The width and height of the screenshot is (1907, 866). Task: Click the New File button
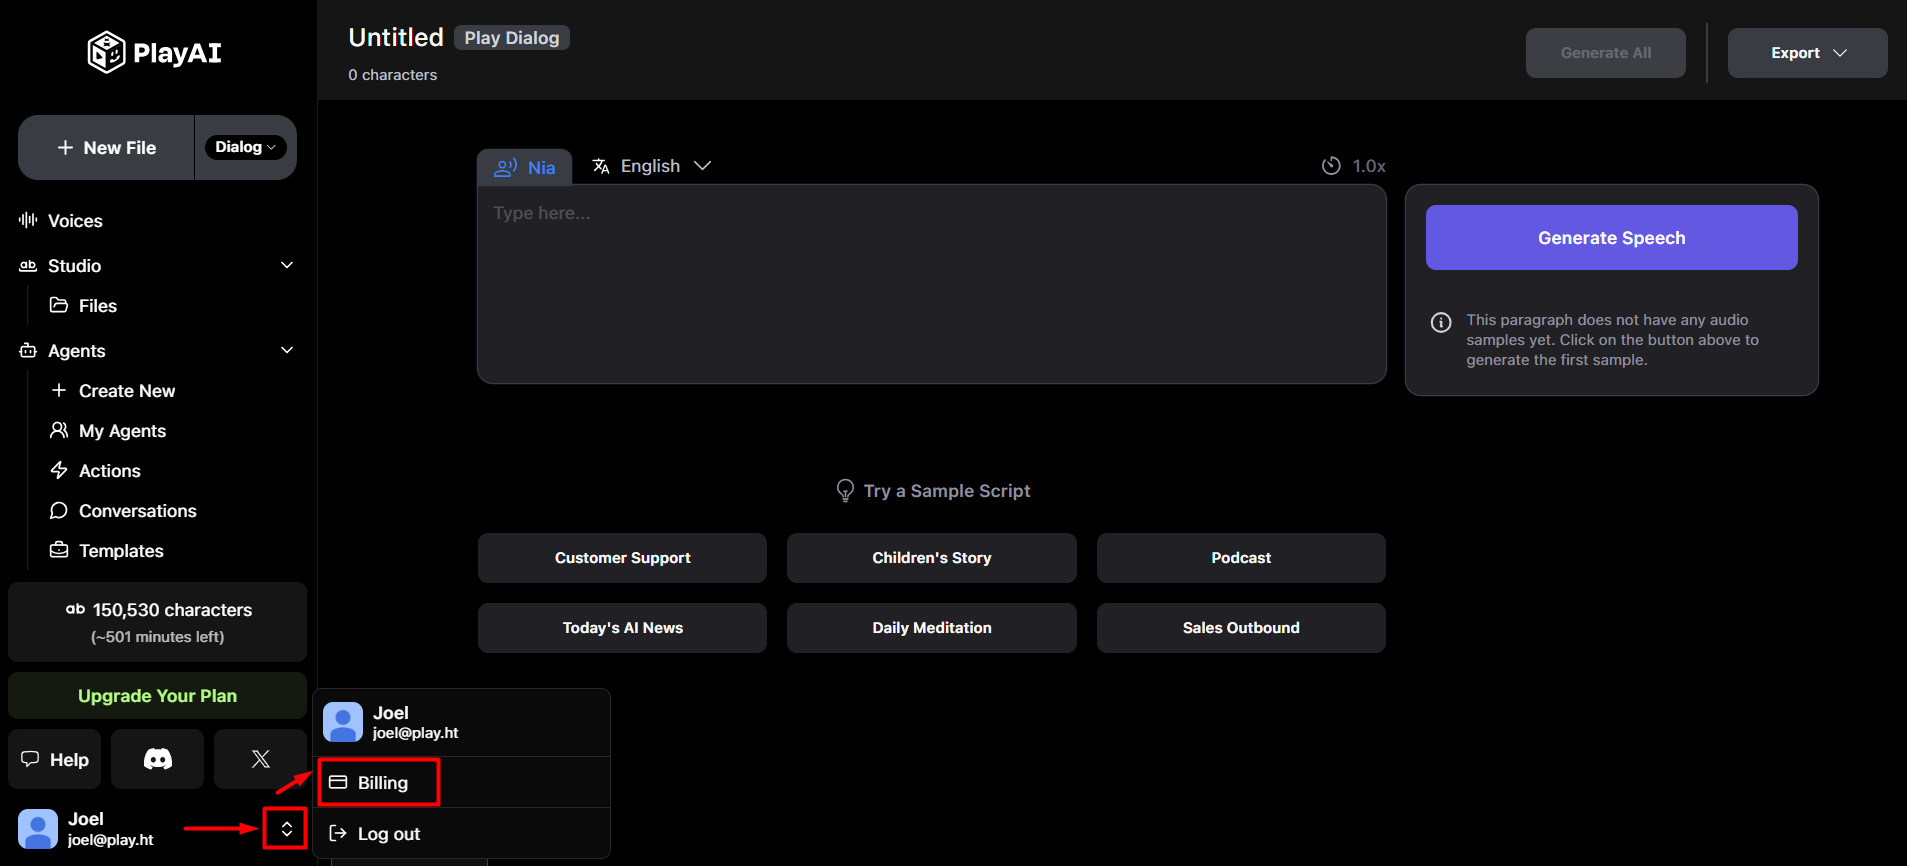(106, 147)
